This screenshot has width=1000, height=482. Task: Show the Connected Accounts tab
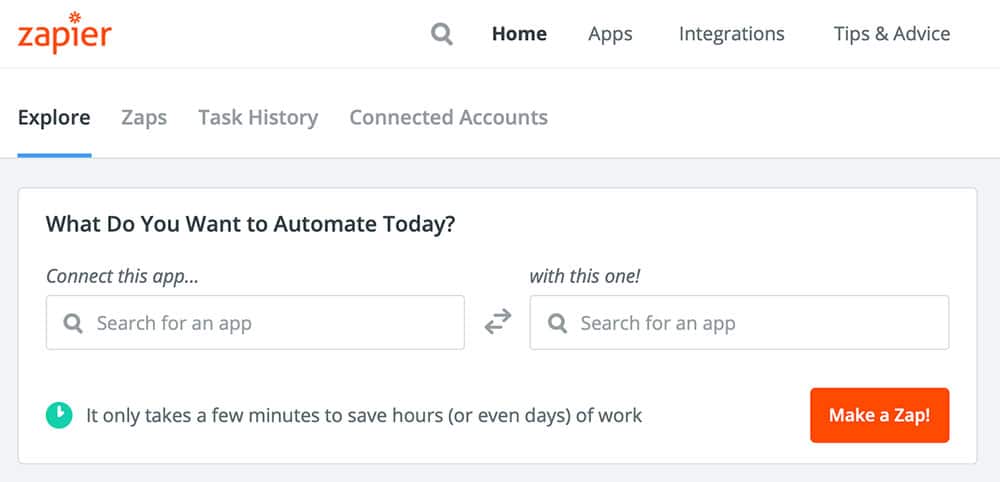click(x=448, y=118)
